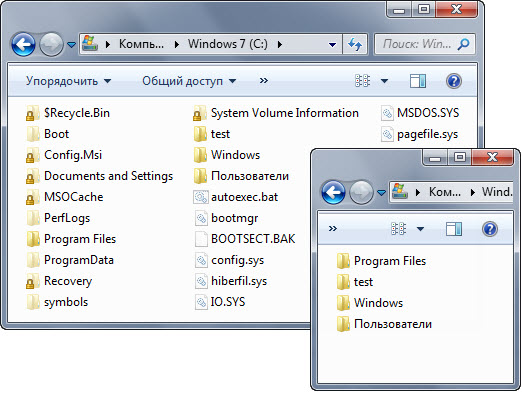Select System Volume Information folder

click(x=276, y=113)
